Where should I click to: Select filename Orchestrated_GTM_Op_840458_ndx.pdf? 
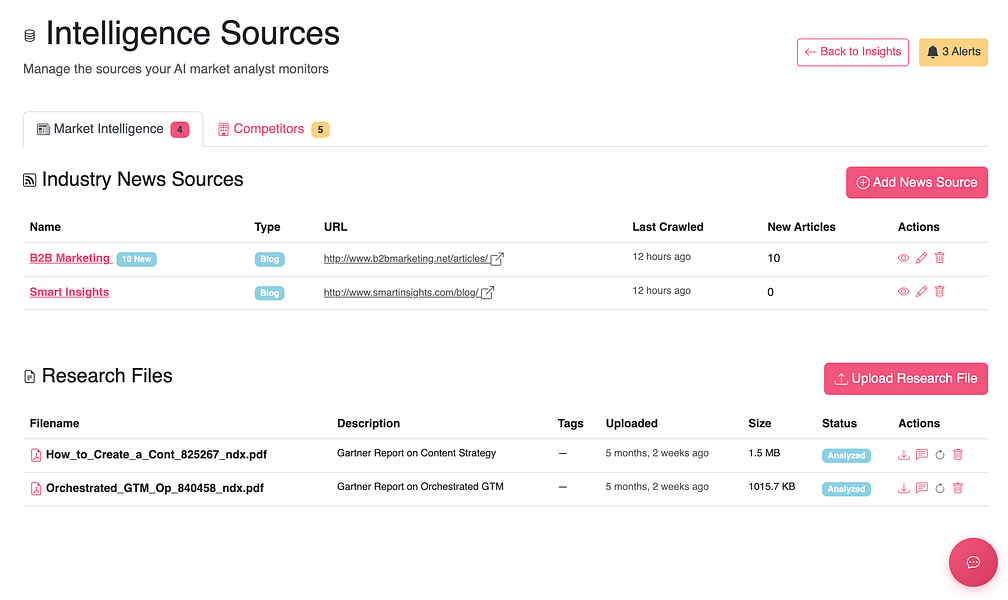coord(155,488)
